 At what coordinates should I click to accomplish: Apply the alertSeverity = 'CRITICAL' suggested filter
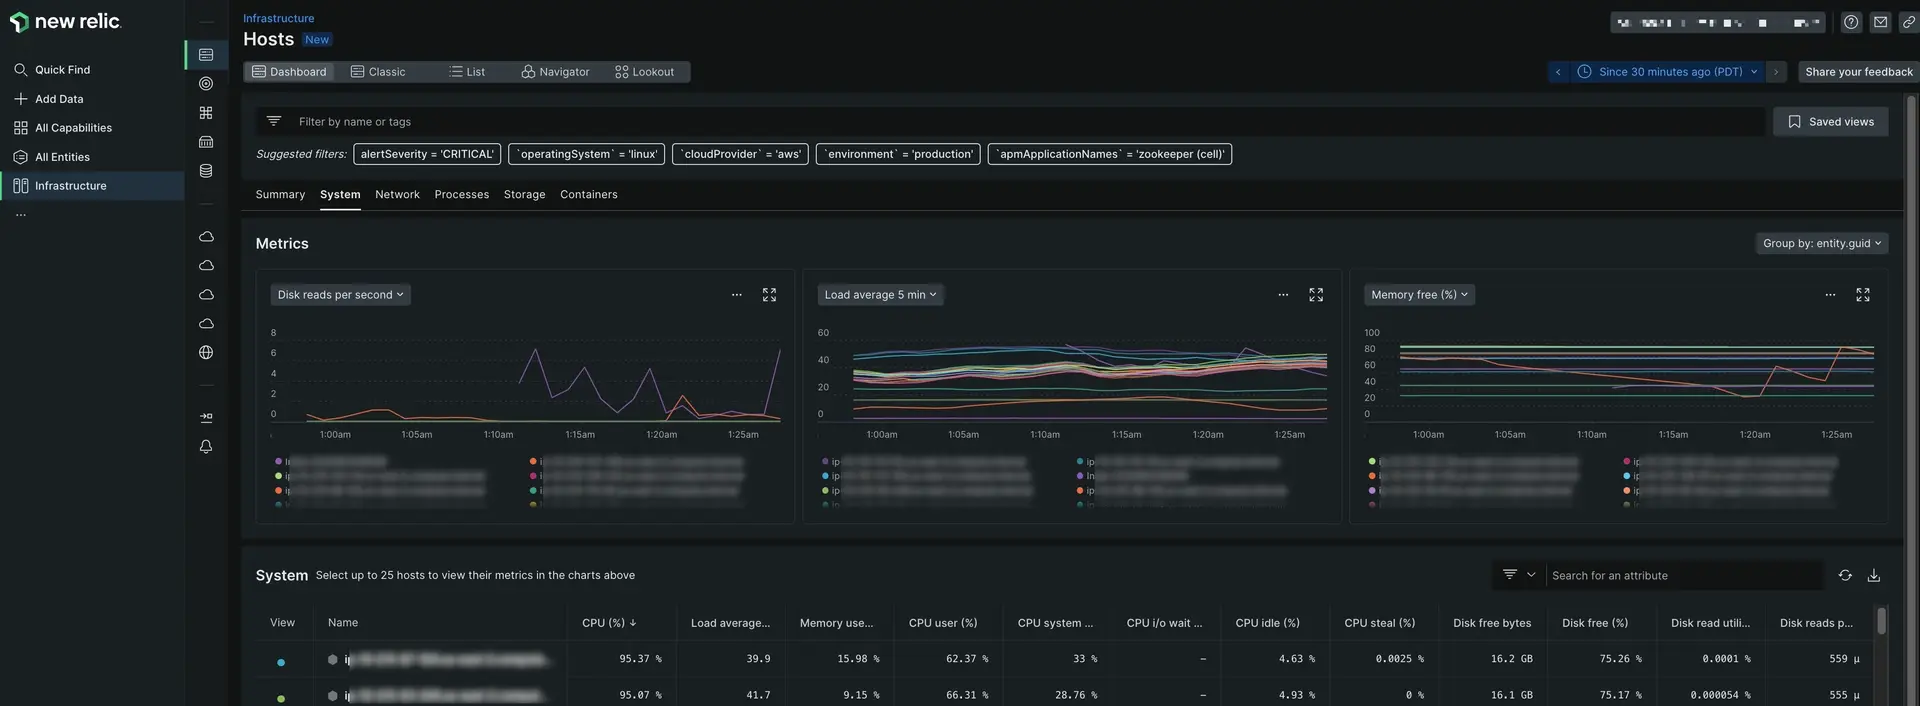click(x=427, y=154)
